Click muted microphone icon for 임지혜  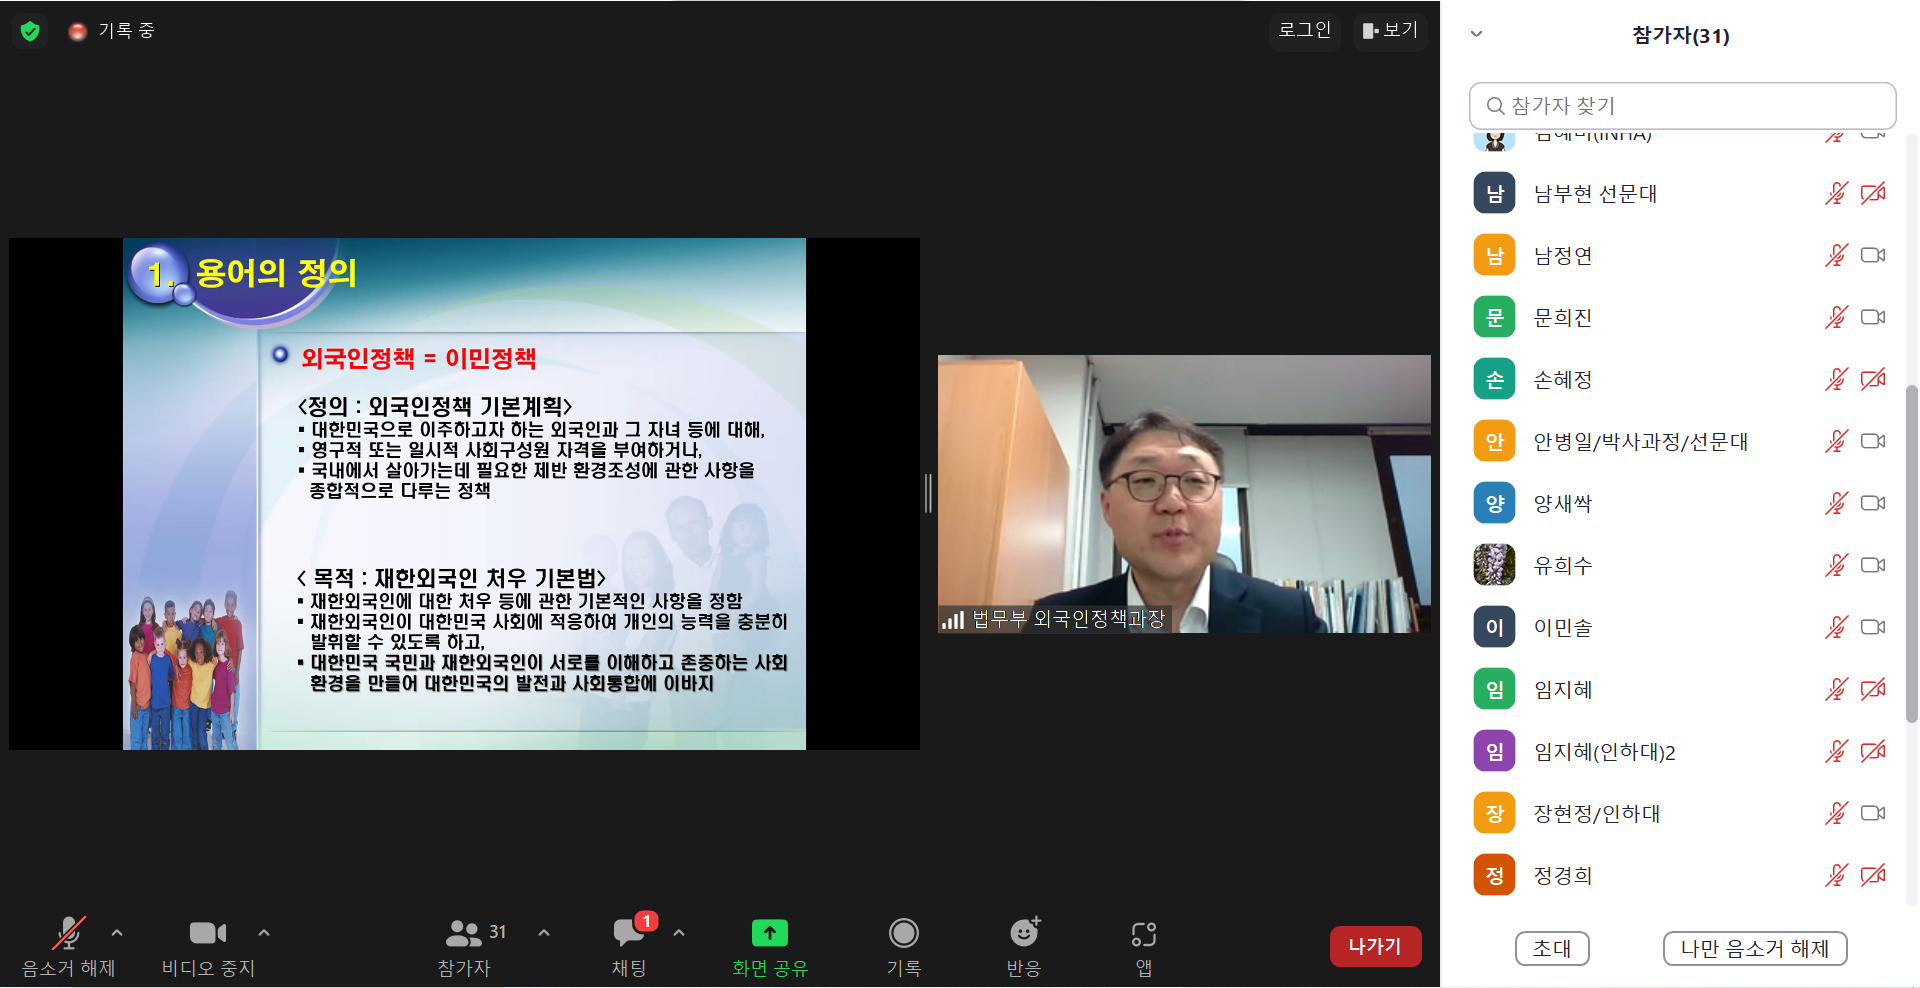tap(1836, 689)
